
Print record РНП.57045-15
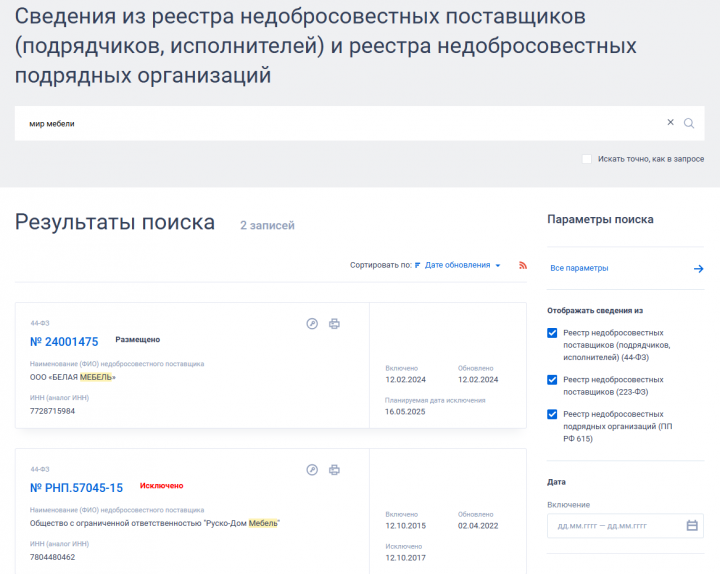335,470
